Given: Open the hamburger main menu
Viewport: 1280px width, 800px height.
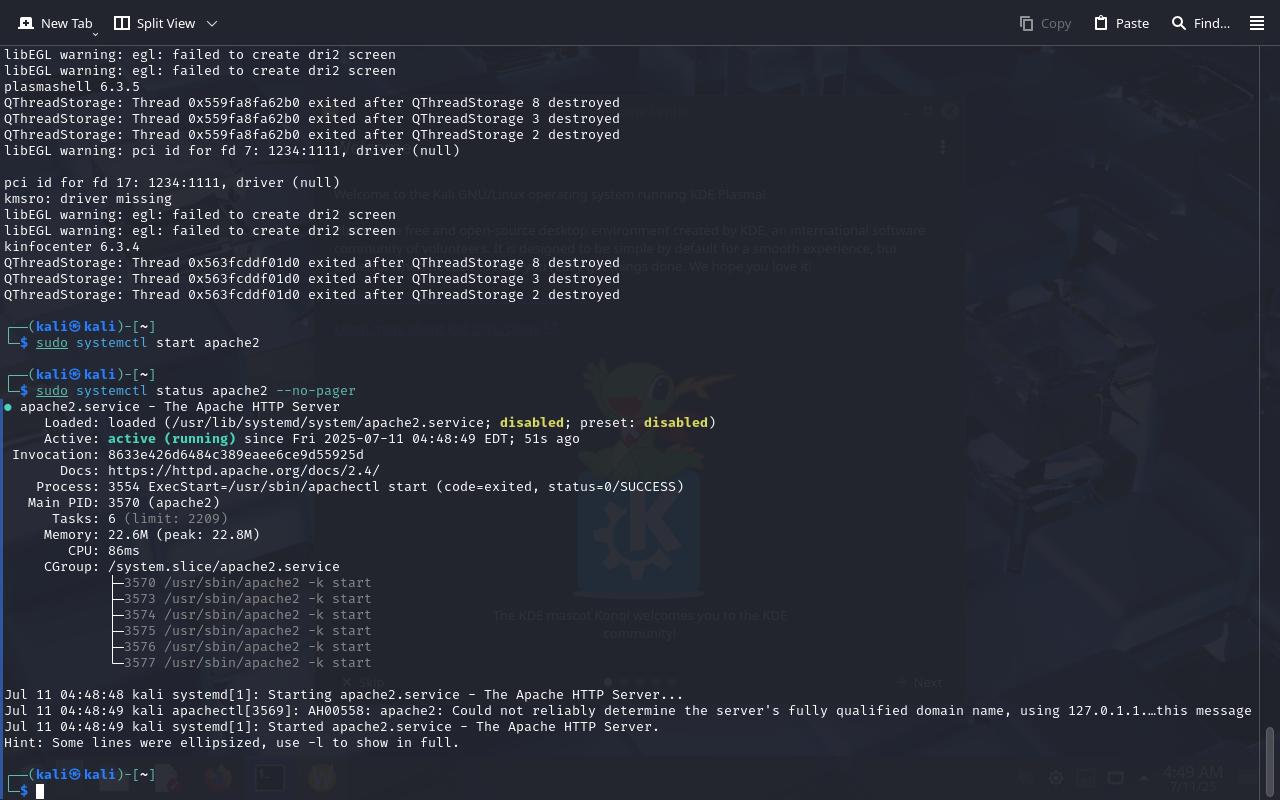Looking at the screenshot, I should click(x=1257, y=23).
